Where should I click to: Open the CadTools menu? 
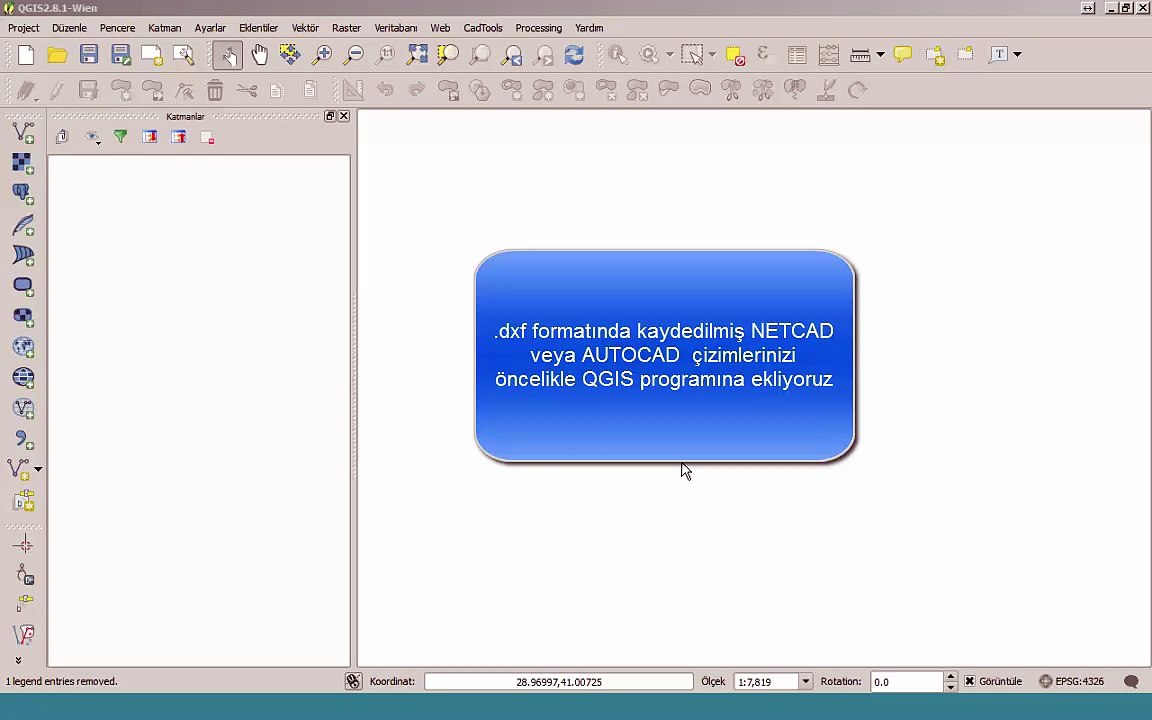(483, 28)
